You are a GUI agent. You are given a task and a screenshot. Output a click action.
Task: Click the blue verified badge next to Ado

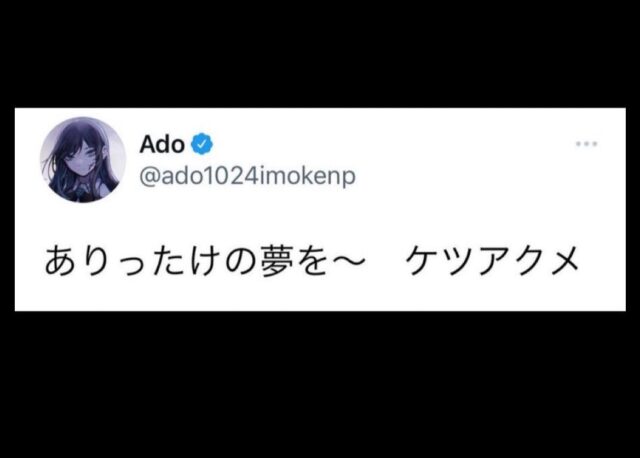point(202,144)
